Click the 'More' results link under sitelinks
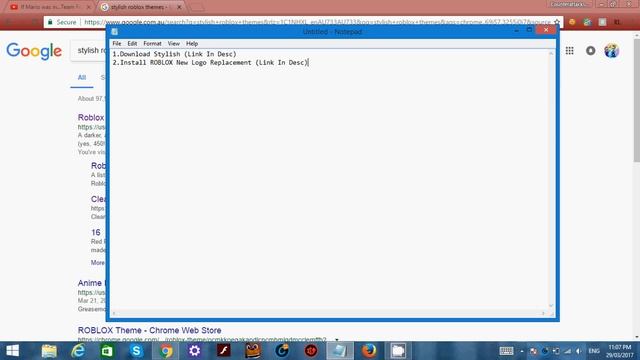Image resolution: width=640 pixels, height=360 pixels. pos(98,262)
